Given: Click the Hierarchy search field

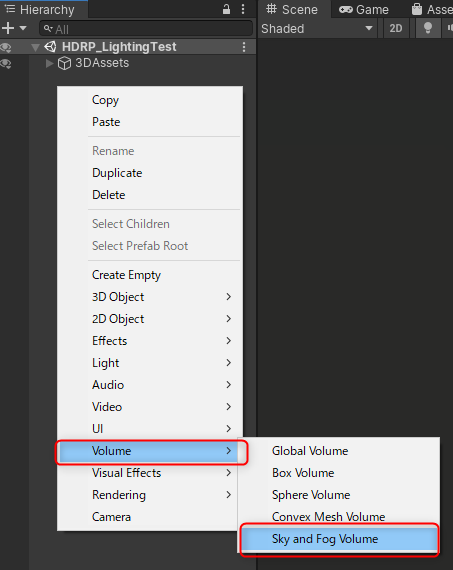Looking at the screenshot, I should click(x=146, y=28).
